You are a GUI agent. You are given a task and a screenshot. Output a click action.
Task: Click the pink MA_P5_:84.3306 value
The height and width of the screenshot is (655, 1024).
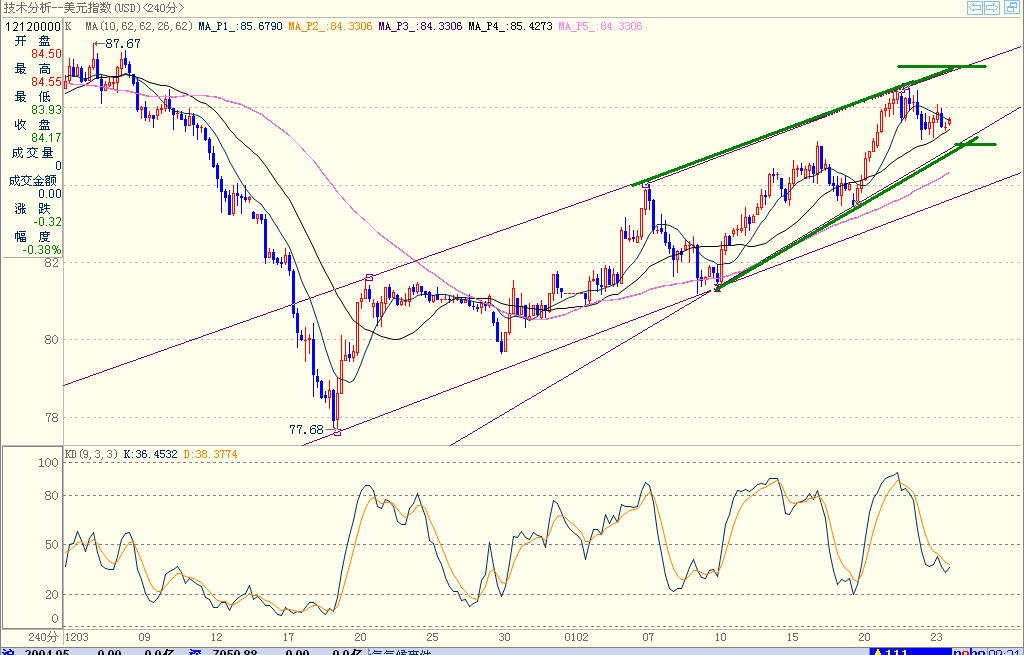601,27
